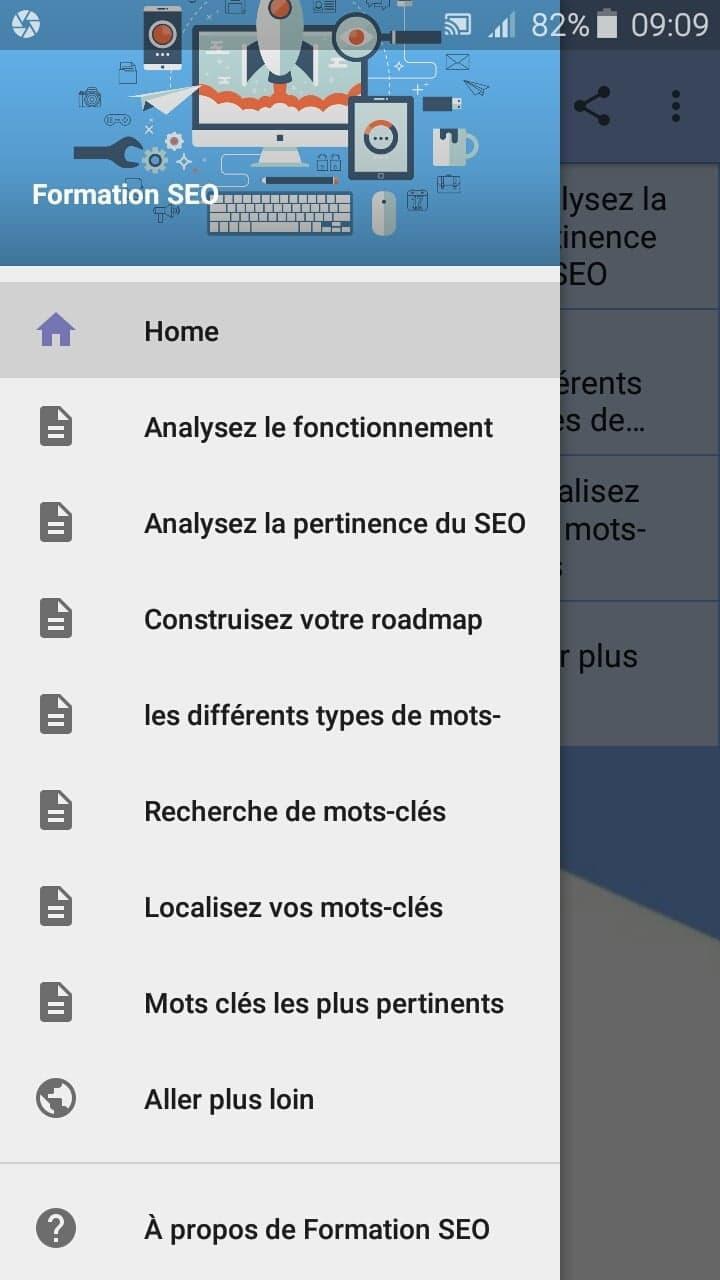Open the three-dot overflow menu

676,106
